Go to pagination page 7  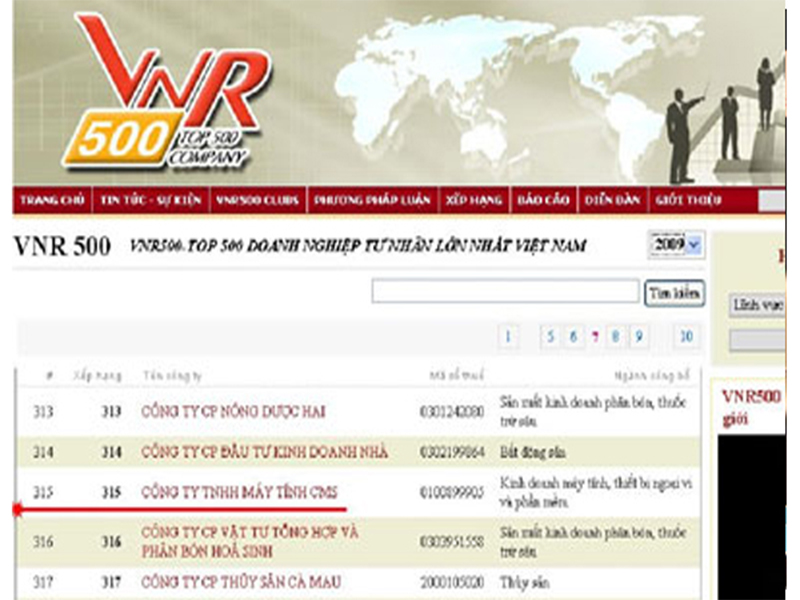595,337
